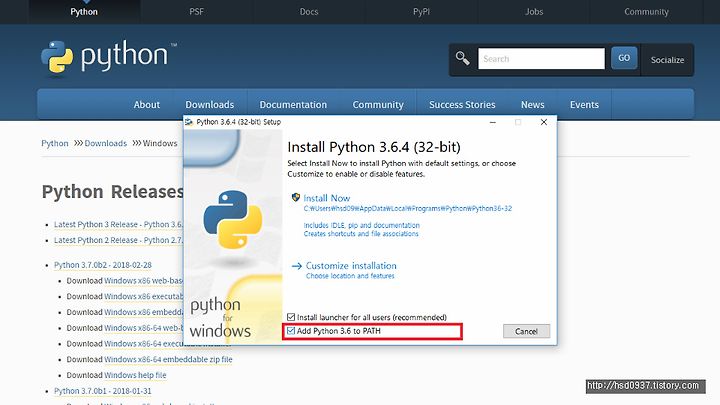This screenshot has height=405, width=720.
Task: Open the Python tab in top bar
Action: click(x=84, y=12)
